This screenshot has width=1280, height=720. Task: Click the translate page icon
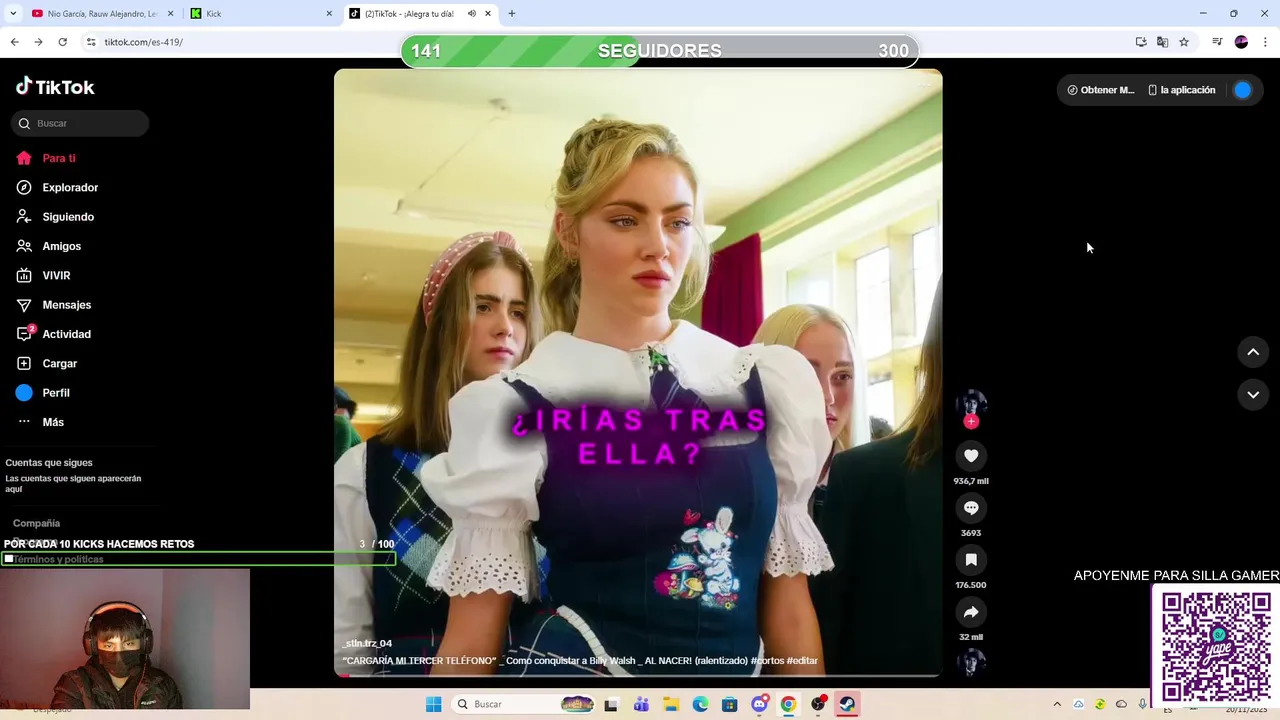pos(1162,42)
